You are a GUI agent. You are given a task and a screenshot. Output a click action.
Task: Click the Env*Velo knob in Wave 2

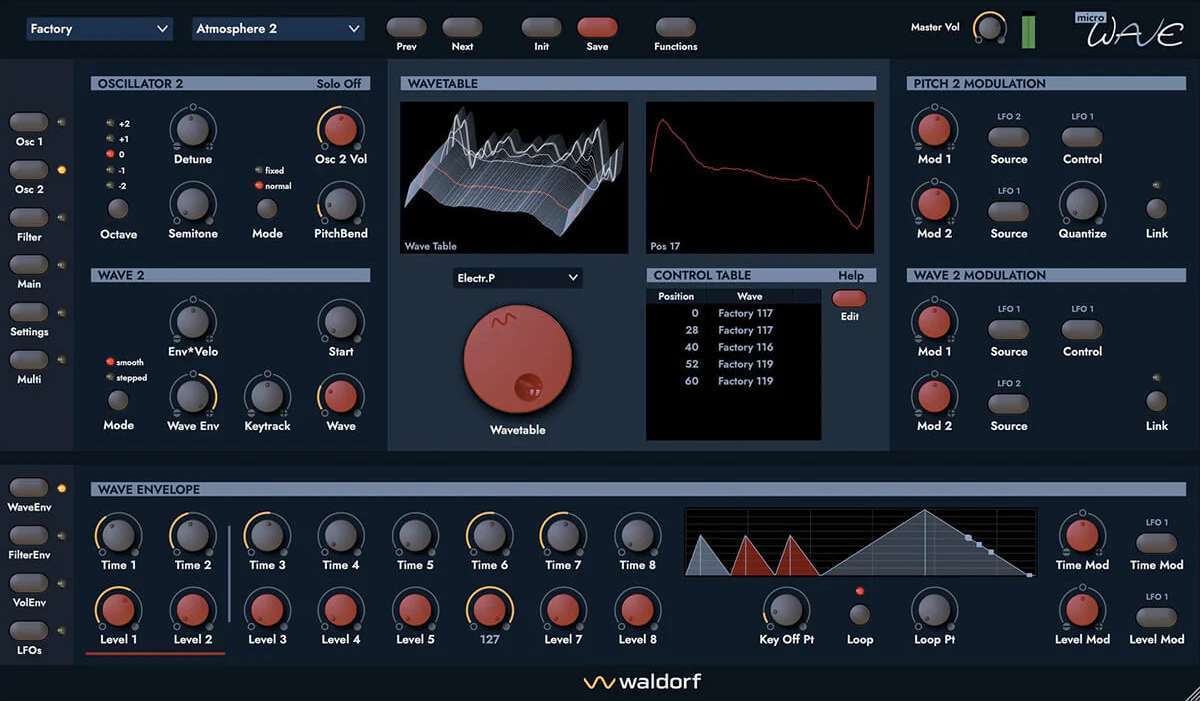[x=192, y=321]
